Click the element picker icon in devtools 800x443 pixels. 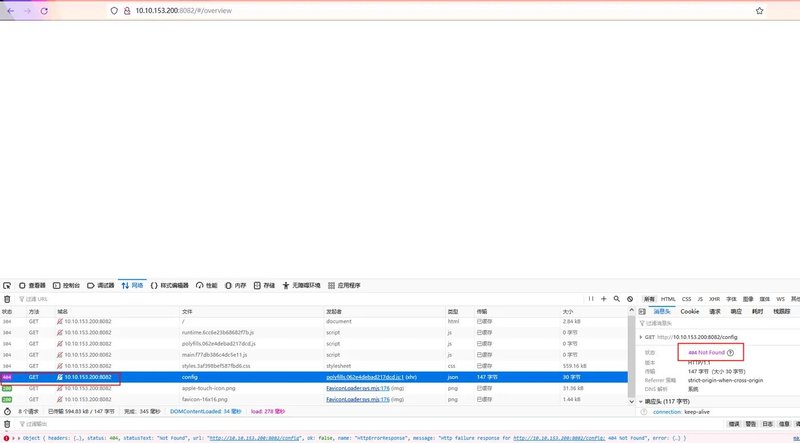click(x=7, y=286)
